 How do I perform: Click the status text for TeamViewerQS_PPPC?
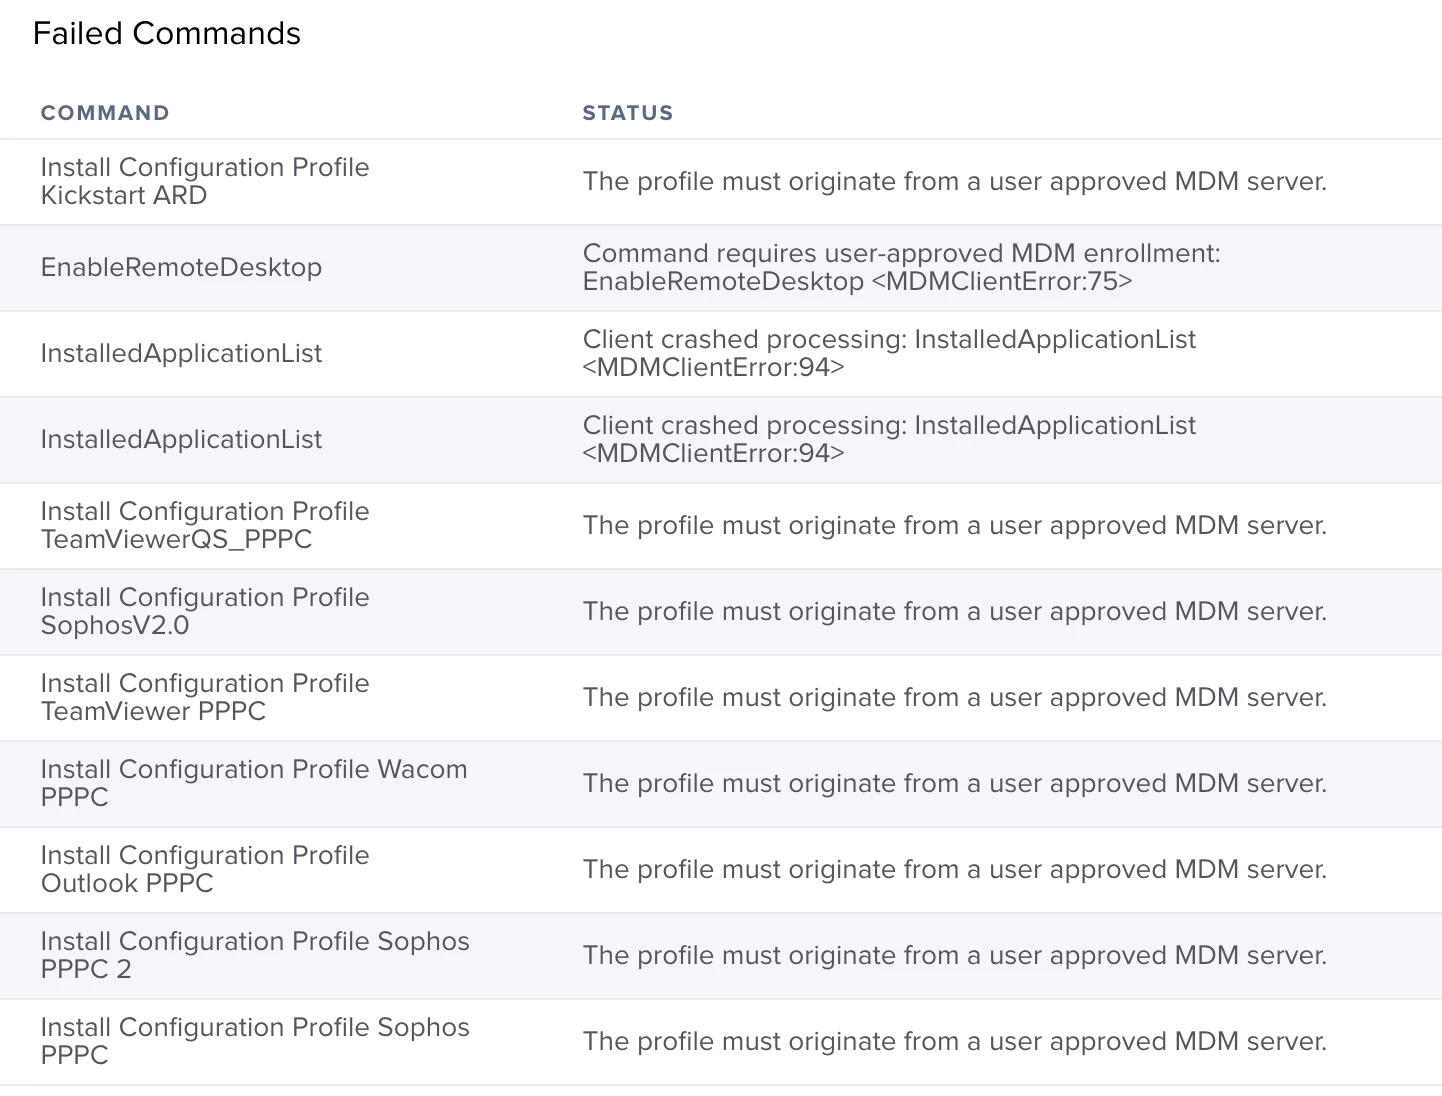[x=955, y=526]
